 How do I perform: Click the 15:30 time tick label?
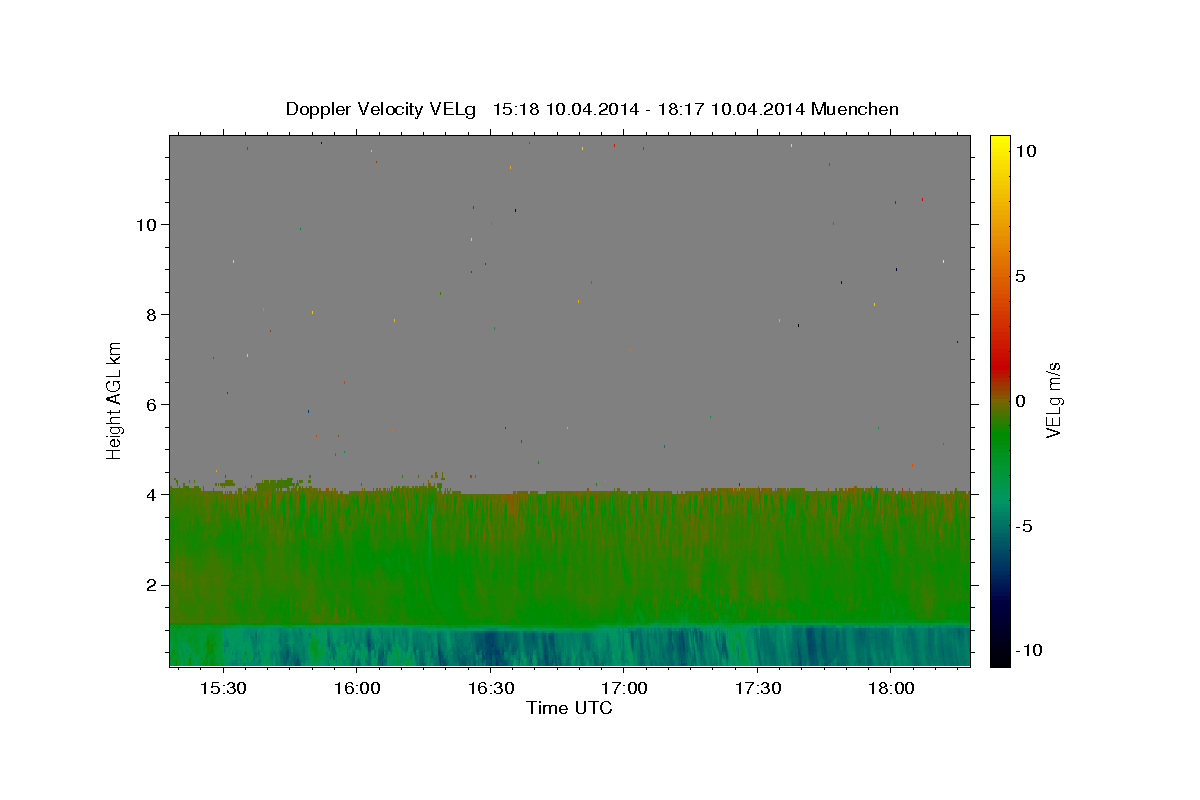coord(223,689)
